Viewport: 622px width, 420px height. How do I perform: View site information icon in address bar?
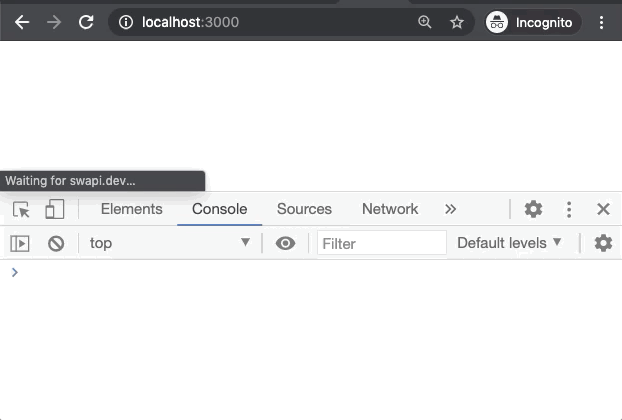click(124, 21)
